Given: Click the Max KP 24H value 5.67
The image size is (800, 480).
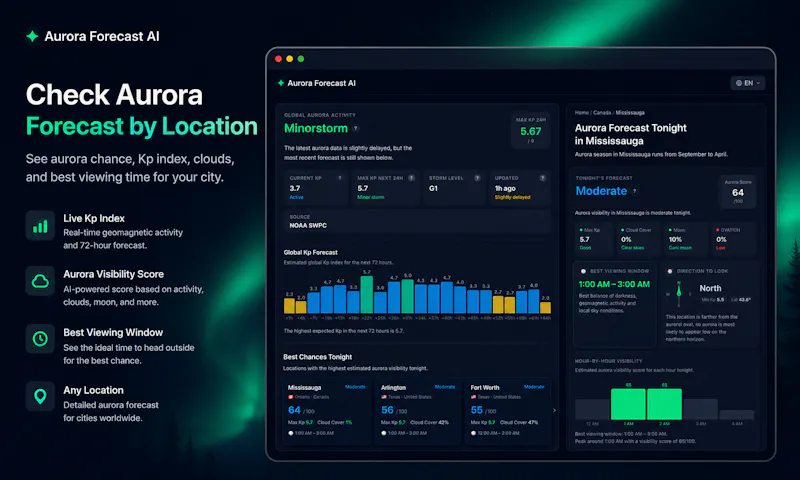Looking at the screenshot, I should (531, 132).
